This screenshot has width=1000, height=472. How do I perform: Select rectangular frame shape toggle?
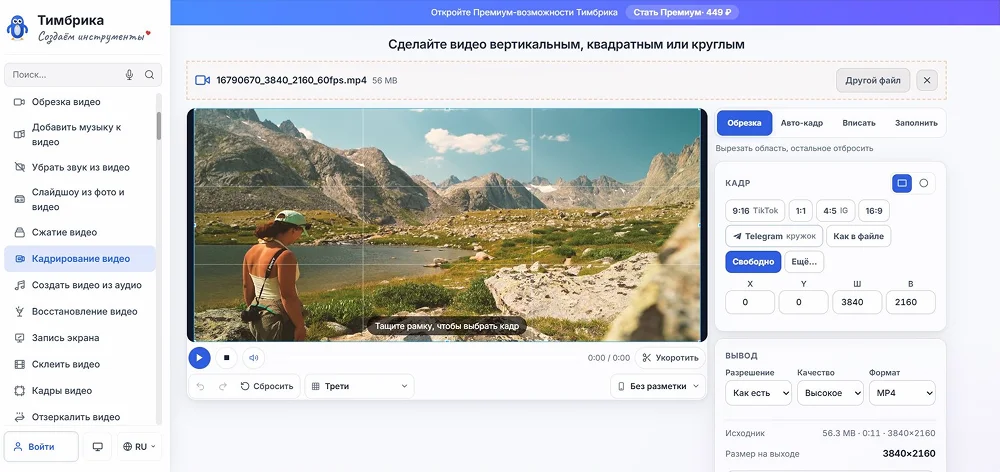(x=902, y=183)
